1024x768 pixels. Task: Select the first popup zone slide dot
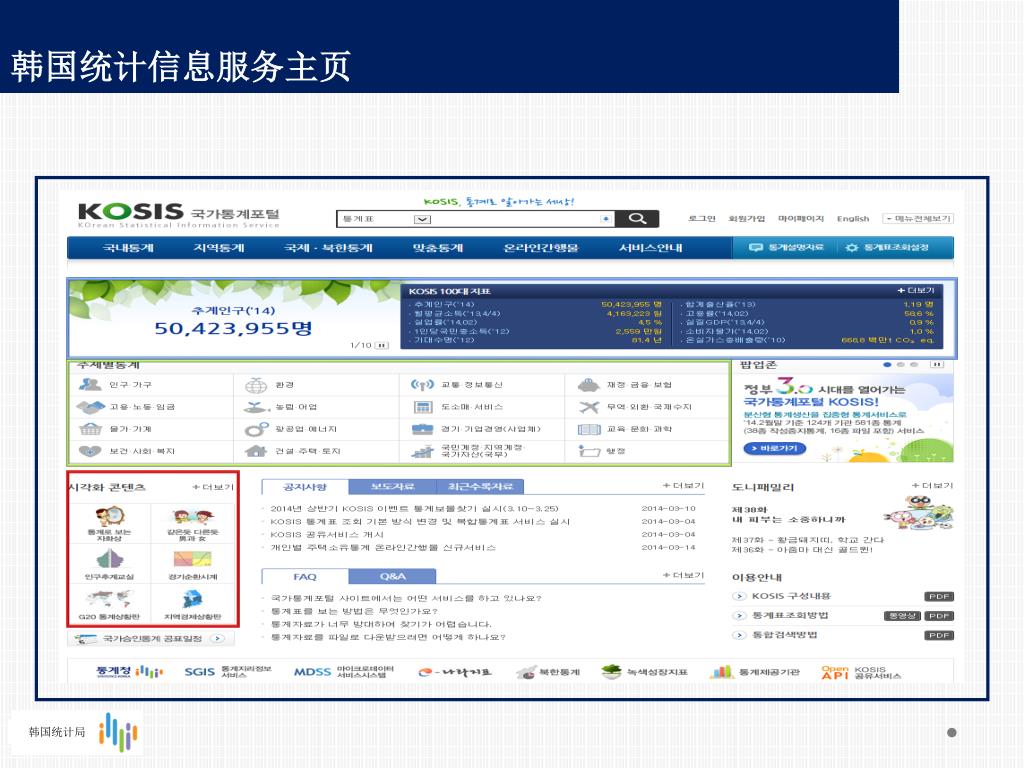(x=887, y=364)
